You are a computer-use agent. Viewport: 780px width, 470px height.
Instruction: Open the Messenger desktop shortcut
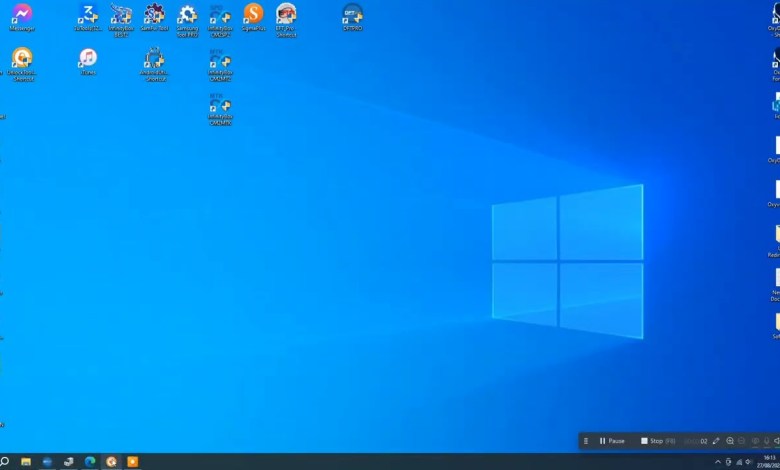pos(21,15)
